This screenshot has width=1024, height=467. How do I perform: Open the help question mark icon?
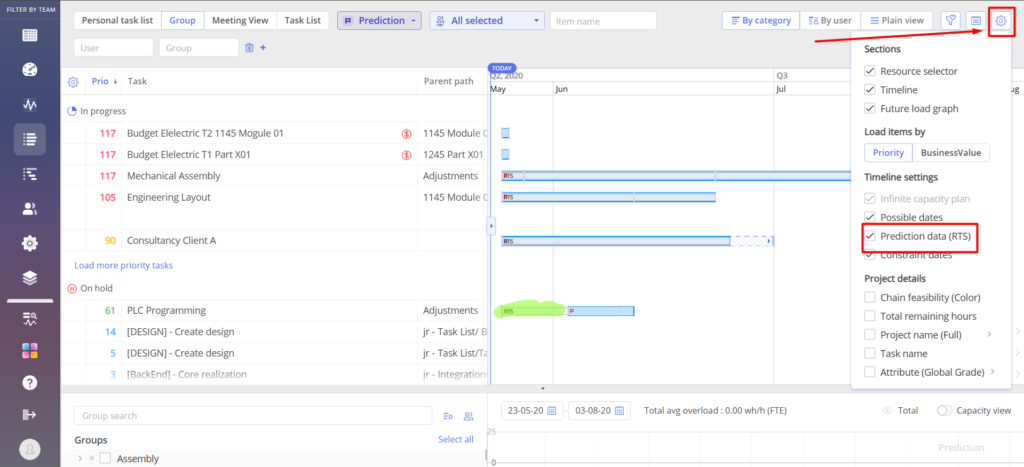pyautogui.click(x=30, y=382)
